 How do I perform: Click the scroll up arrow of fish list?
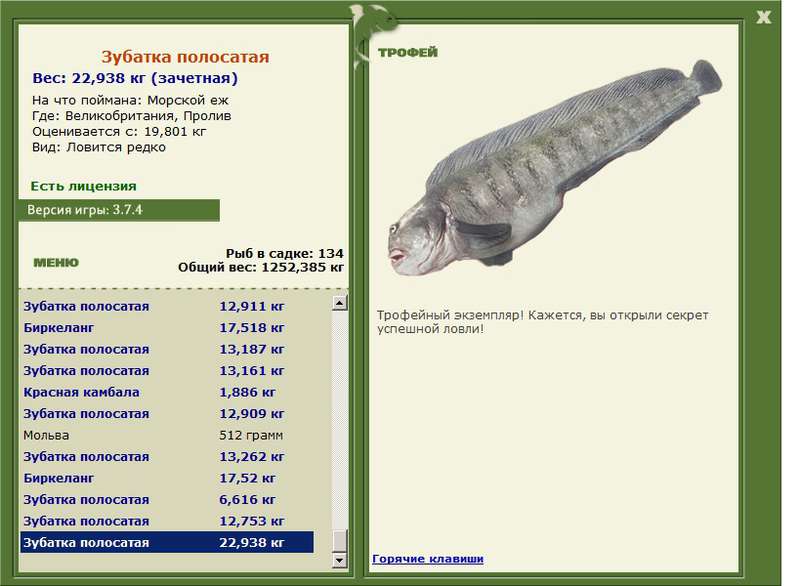(340, 303)
